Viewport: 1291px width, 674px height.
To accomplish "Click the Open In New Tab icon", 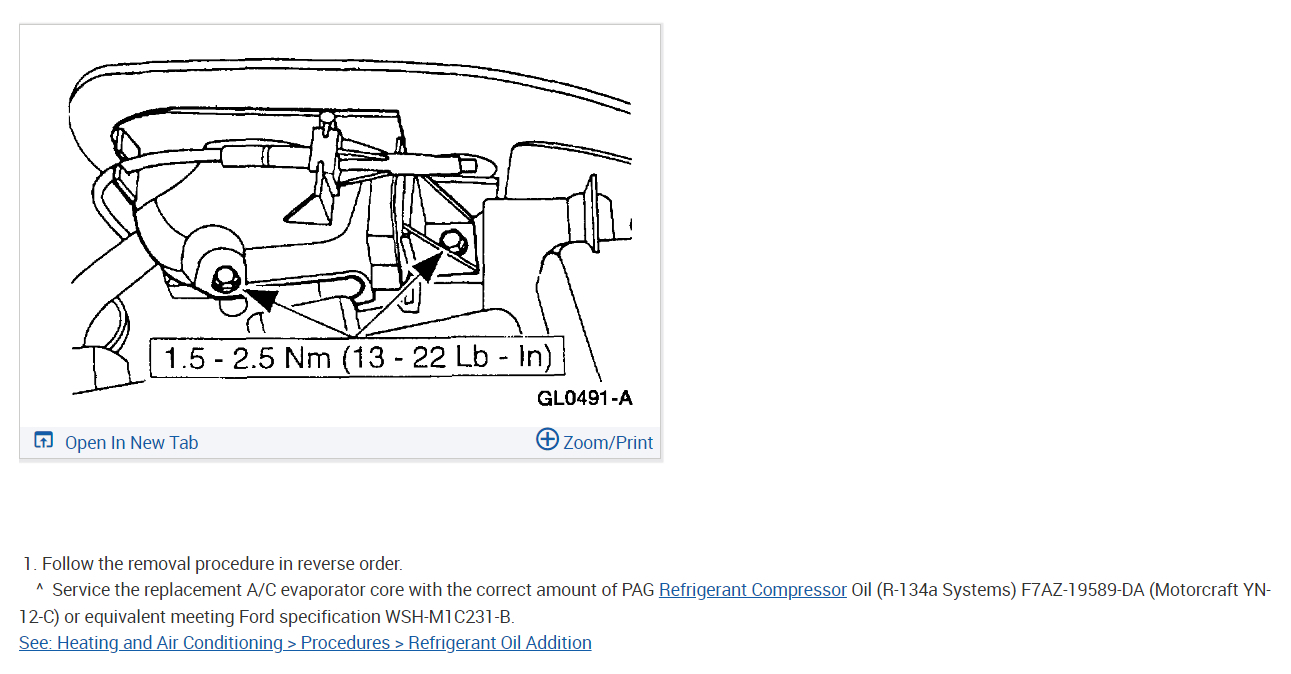I will [x=43, y=441].
